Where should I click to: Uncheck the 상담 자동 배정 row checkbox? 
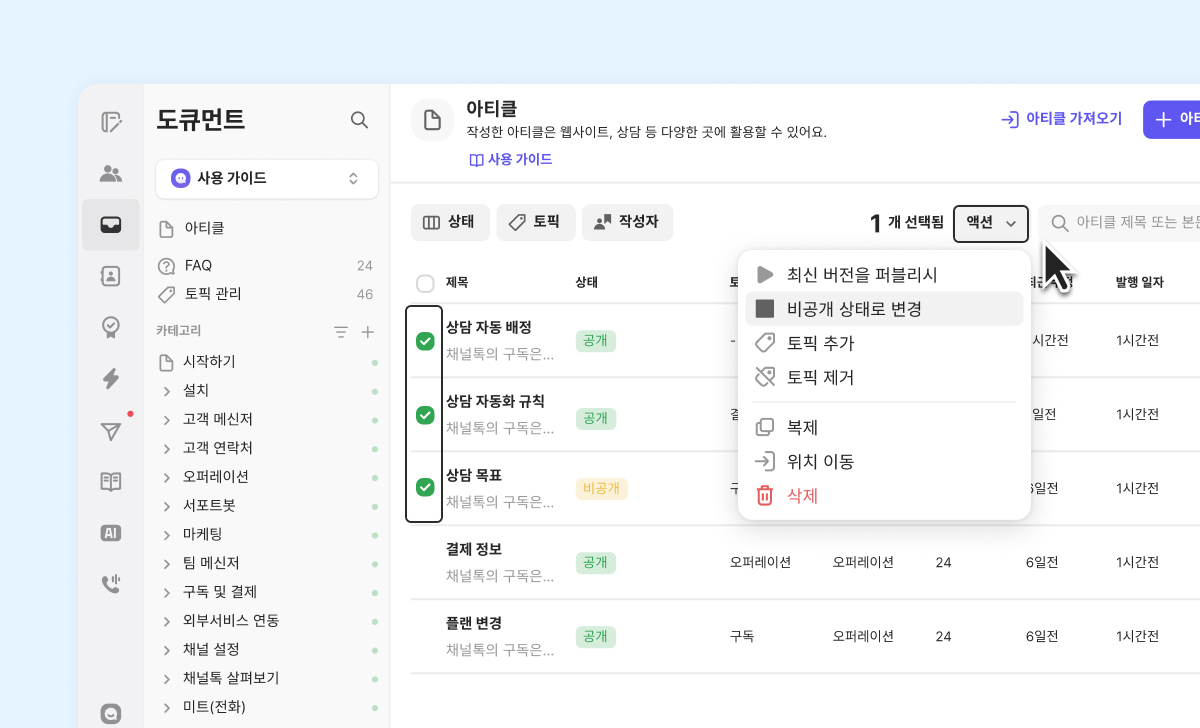[425, 341]
